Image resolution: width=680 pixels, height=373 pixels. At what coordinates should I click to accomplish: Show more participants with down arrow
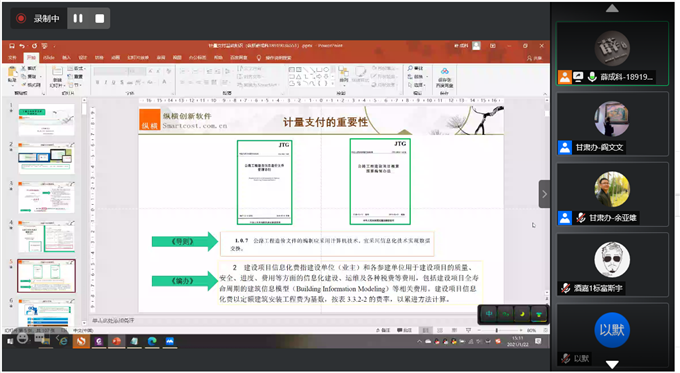[612, 365]
